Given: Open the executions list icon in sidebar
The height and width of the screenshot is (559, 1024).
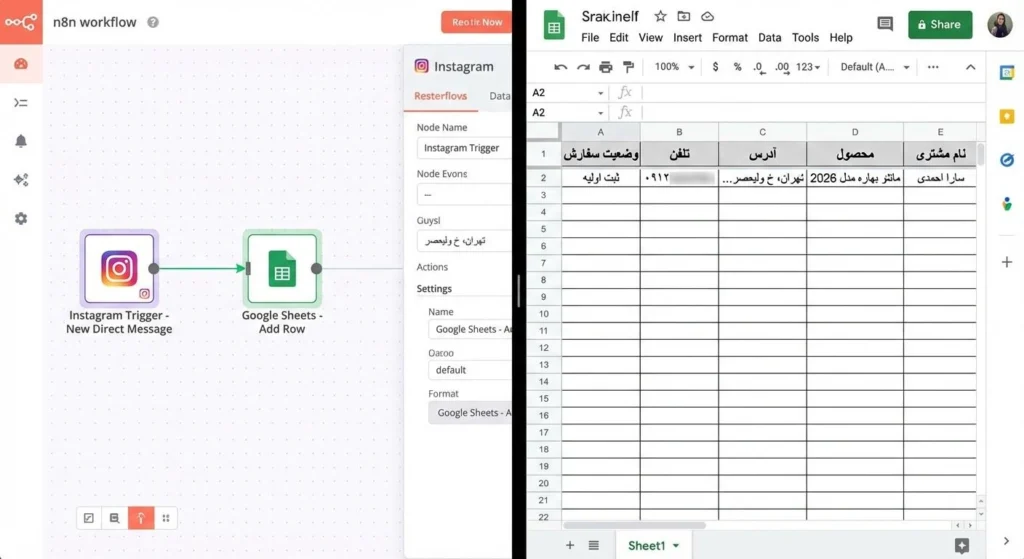Looking at the screenshot, I should click(x=21, y=103).
